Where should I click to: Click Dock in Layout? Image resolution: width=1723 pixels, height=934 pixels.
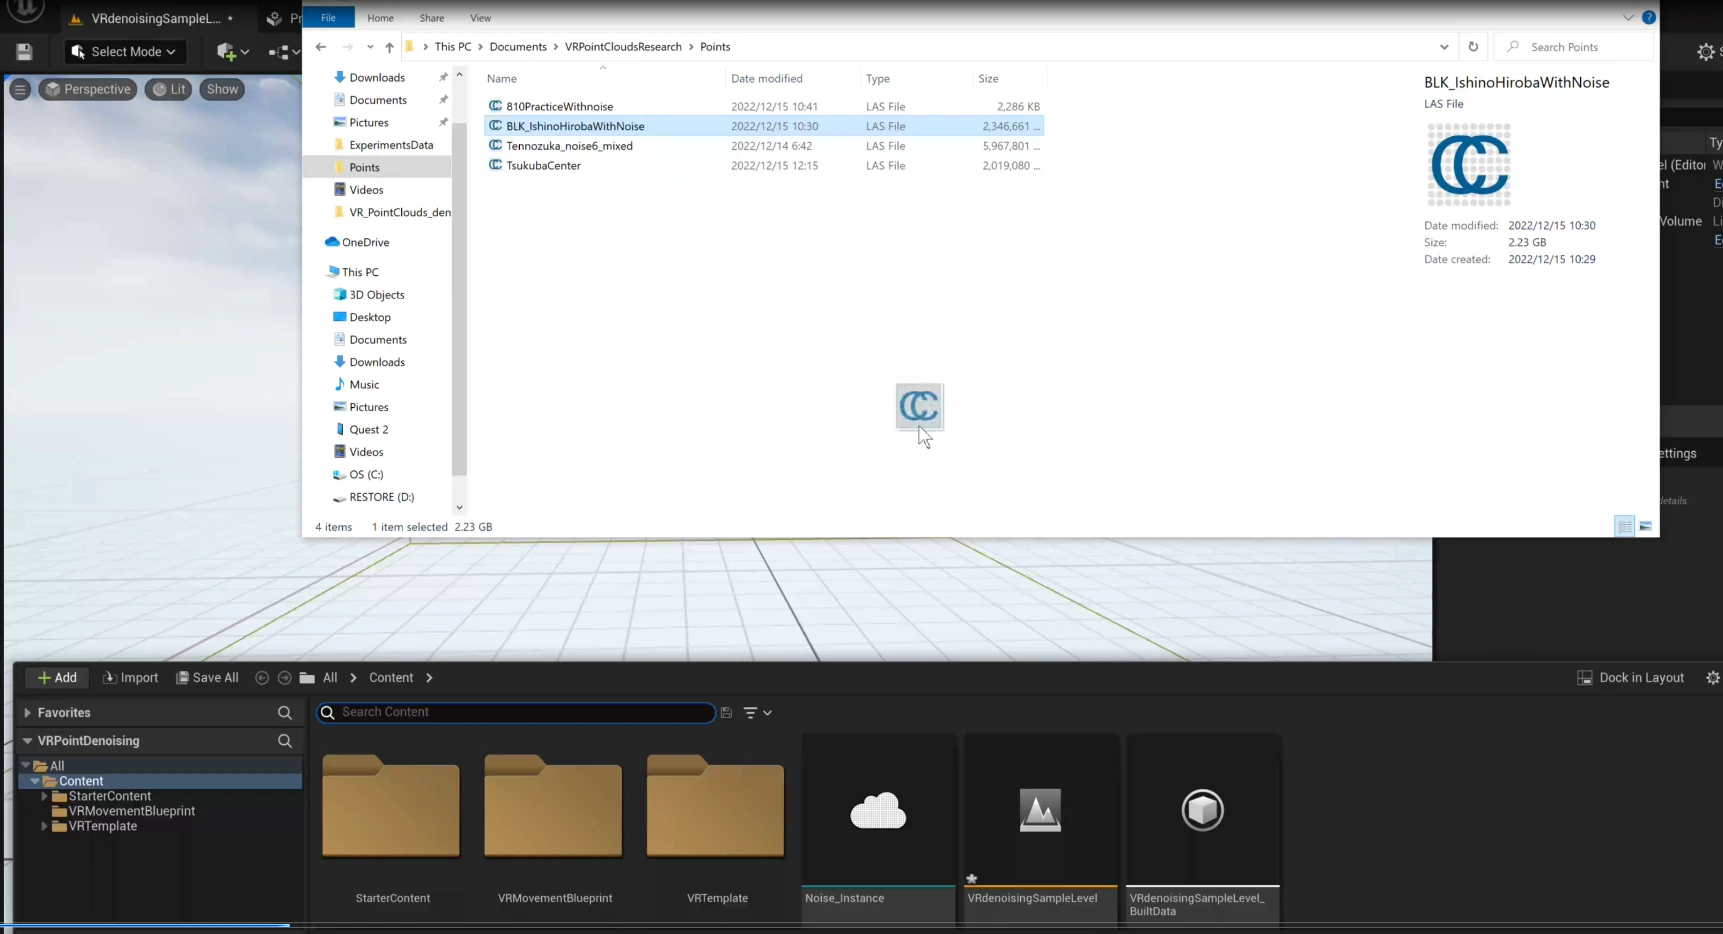click(x=1631, y=678)
